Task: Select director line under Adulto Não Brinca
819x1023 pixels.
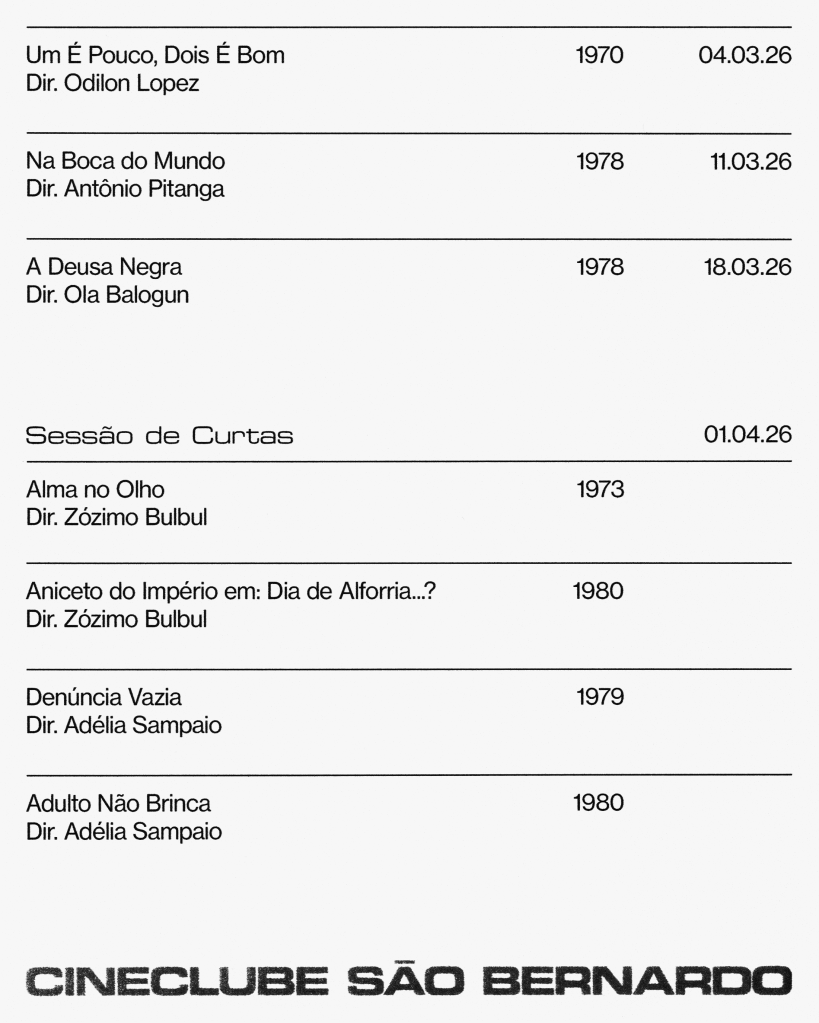Action: point(123,831)
